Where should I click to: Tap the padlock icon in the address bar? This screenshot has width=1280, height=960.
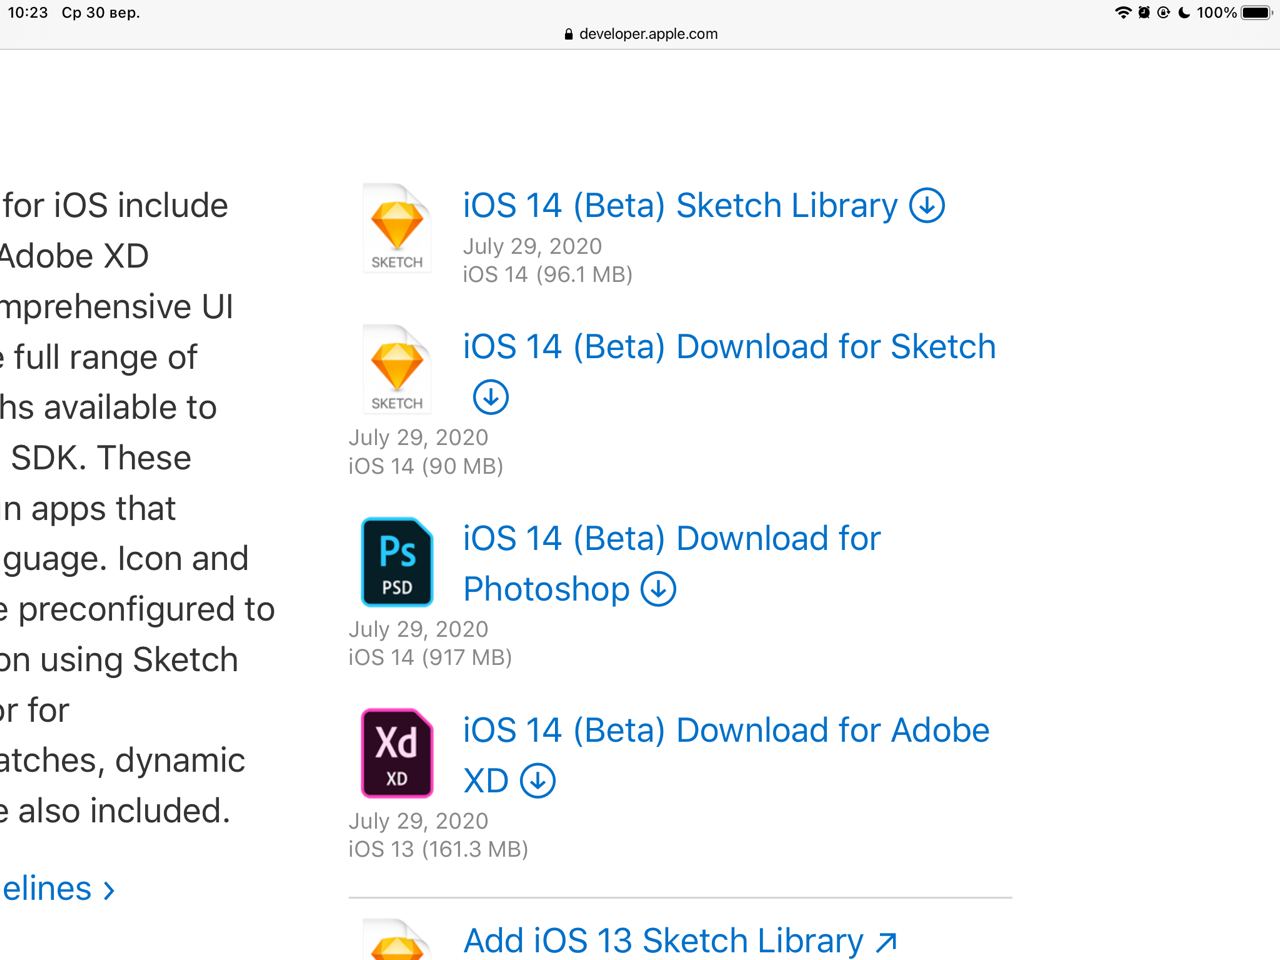pyautogui.click(x=569, y=34)
